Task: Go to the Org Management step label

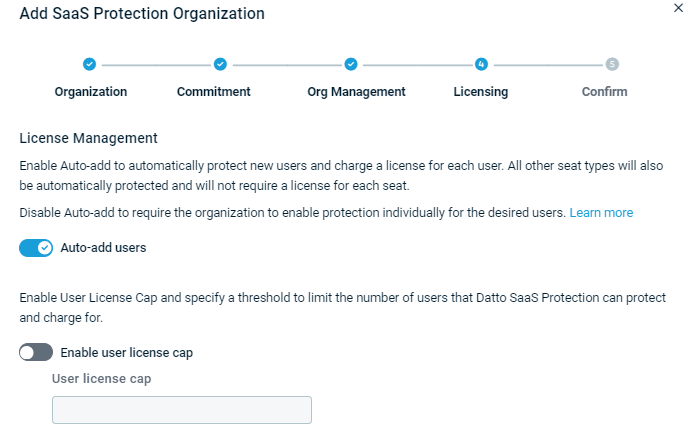Action: tap(356, 91)
